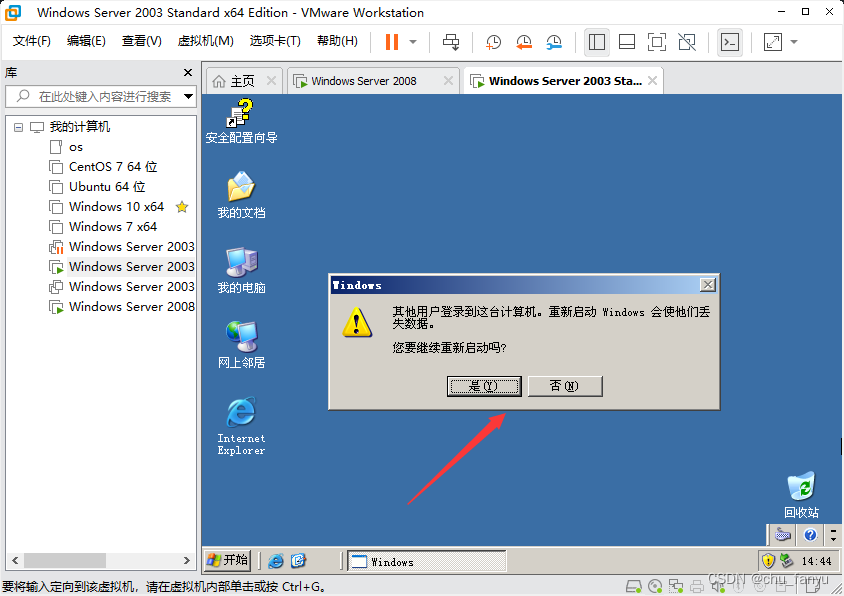Click the second quick launch icon
The height and width of the screenshot is (596, 844).
click(298, 561)
